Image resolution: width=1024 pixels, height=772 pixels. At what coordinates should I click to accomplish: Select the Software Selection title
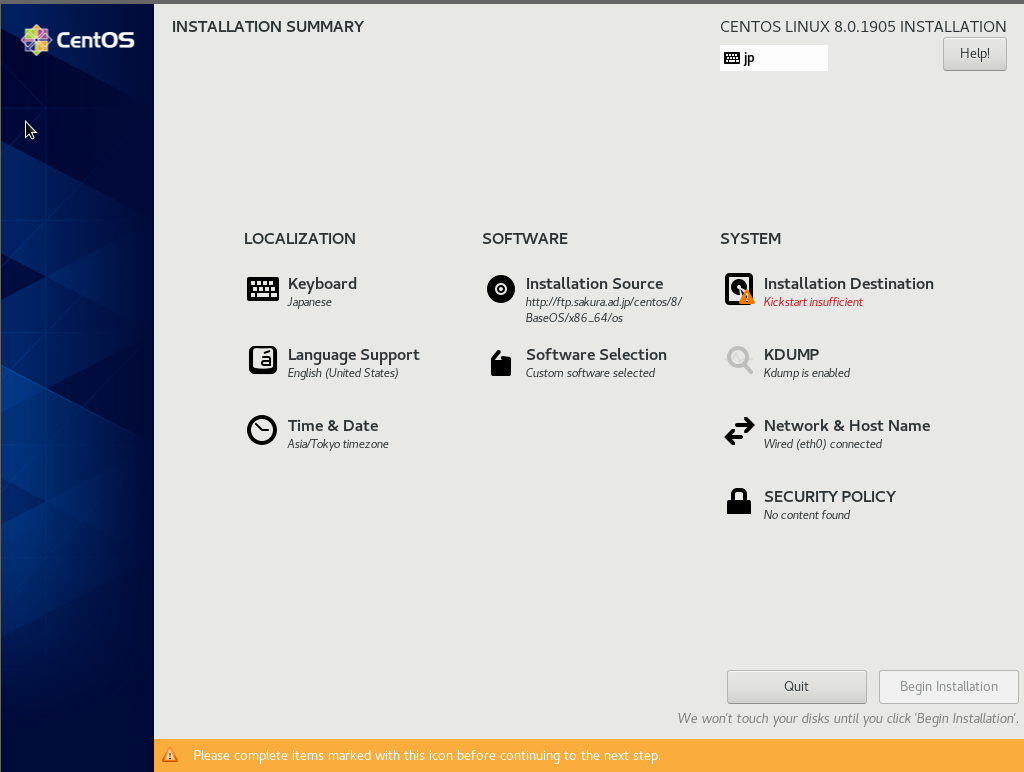(596, 354)
